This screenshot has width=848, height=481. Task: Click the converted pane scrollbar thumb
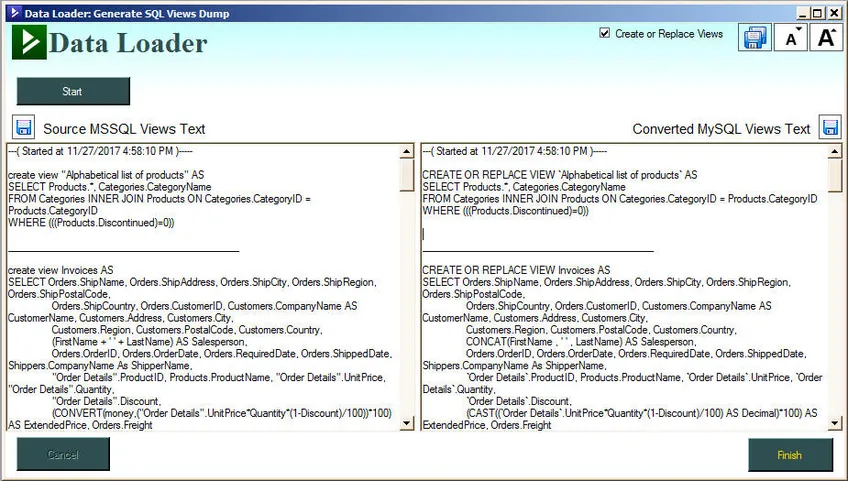[x=834, y=175]
